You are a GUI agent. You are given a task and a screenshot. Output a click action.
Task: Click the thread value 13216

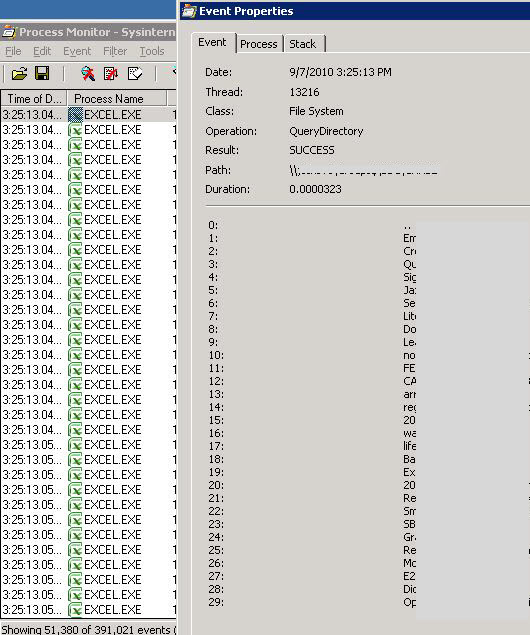point(304,92)
